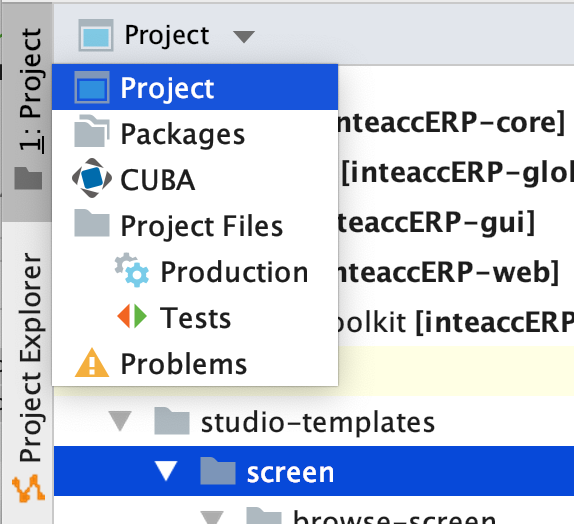
Task: Click the Tests red-green arrows icon
Action: point(132,316)
